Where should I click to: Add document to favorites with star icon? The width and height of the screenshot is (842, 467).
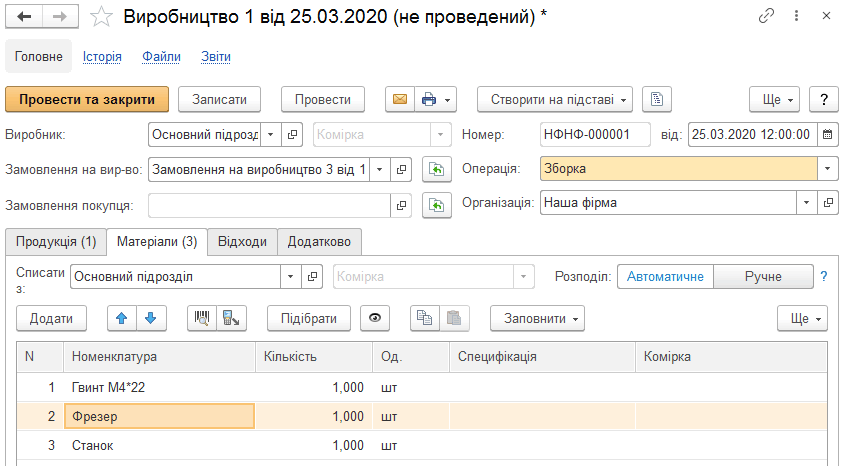[101, 17]
